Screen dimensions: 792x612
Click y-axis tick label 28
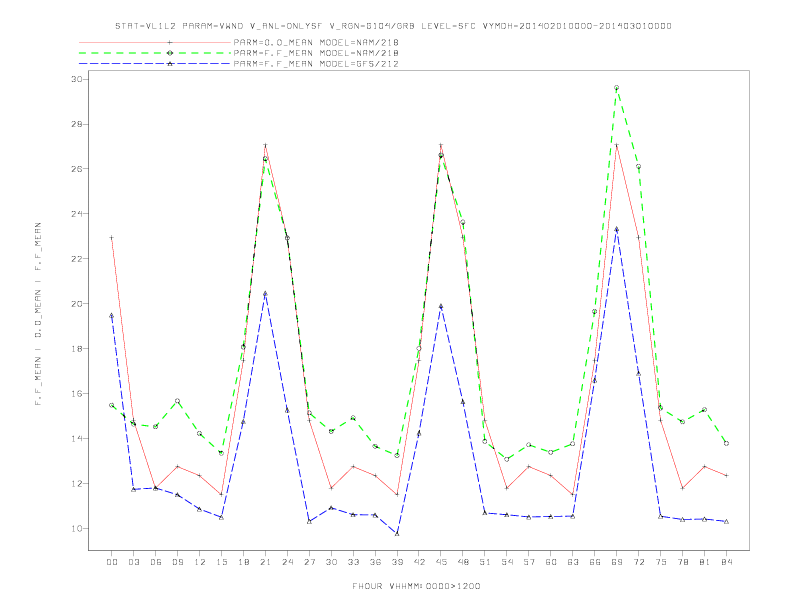click(77, 124)
